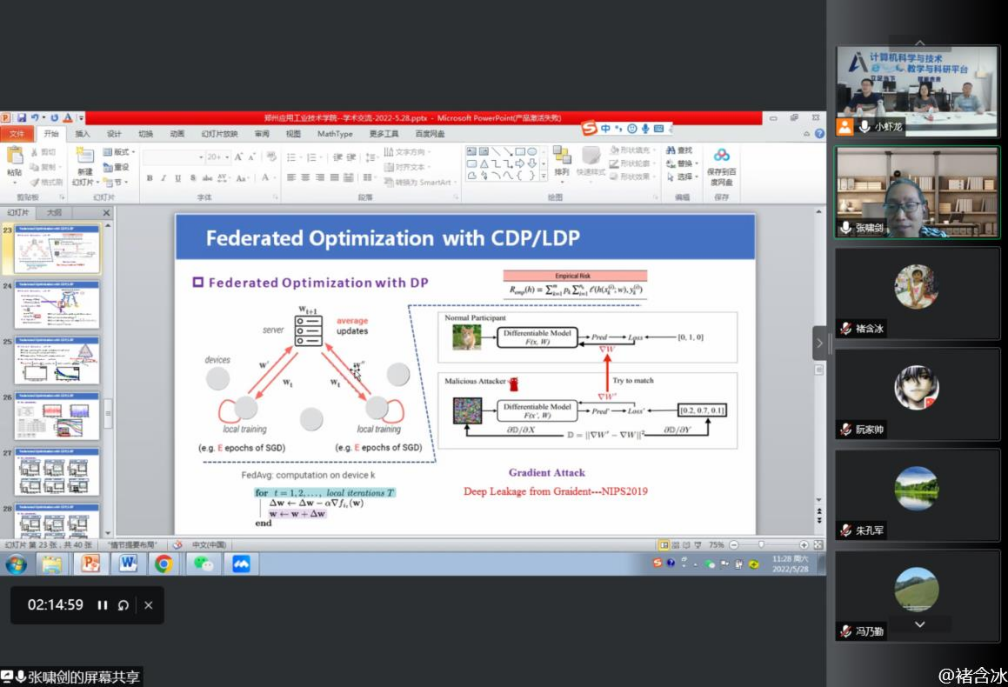Increase font size with large A icon
Screen dimensions: 1008x687
[238, 157]
